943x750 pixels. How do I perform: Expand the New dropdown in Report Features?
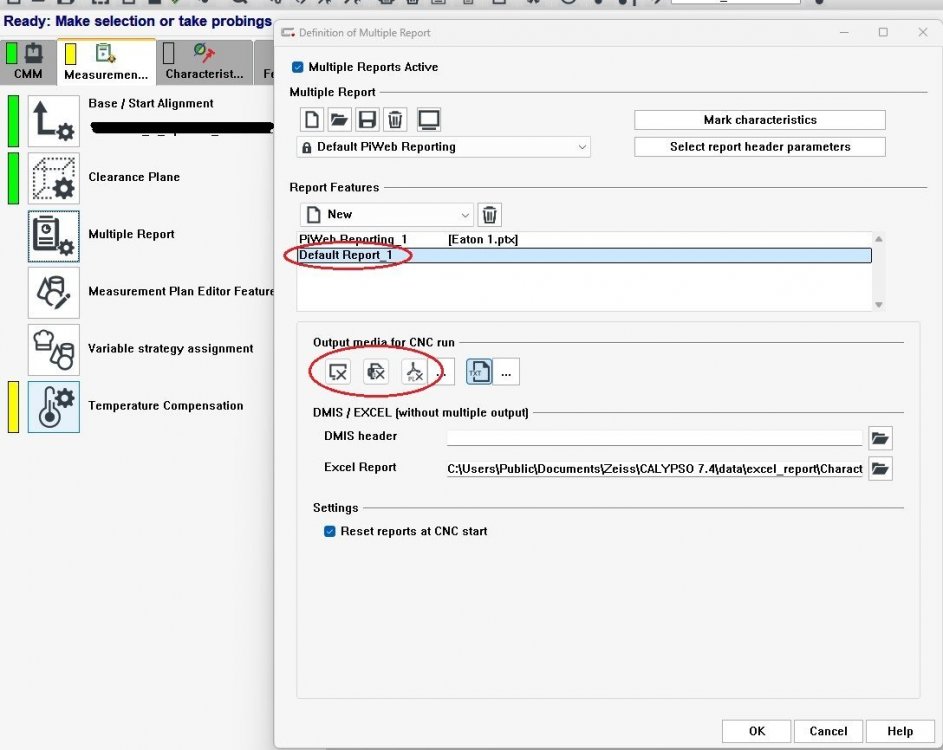[x=465, y=214]
